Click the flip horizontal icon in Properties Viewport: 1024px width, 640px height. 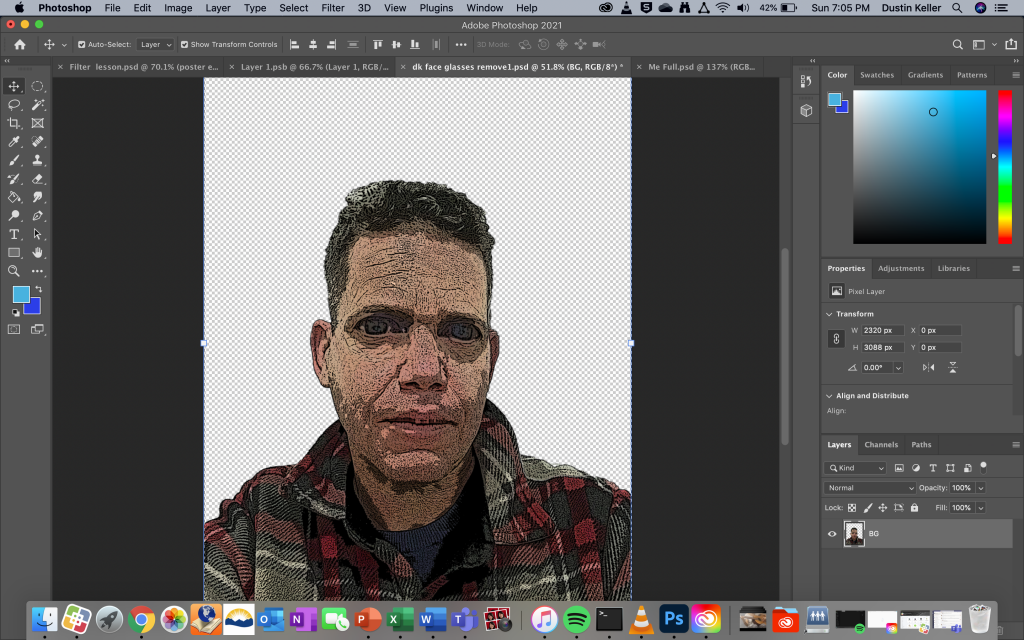929,367
